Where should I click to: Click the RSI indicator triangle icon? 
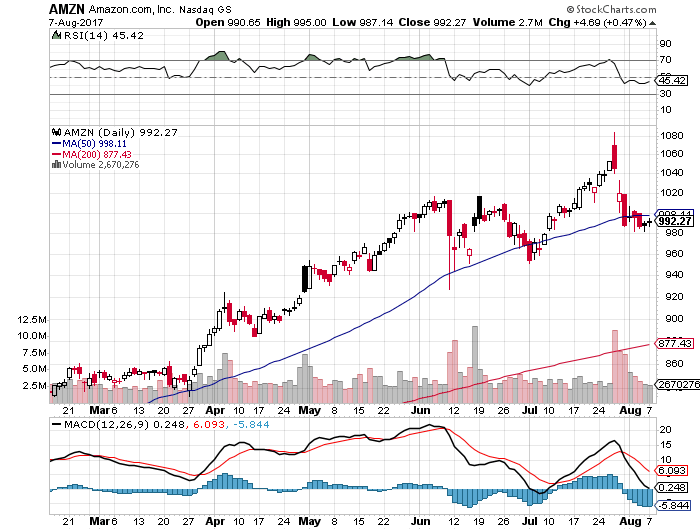tap(56, 35)
